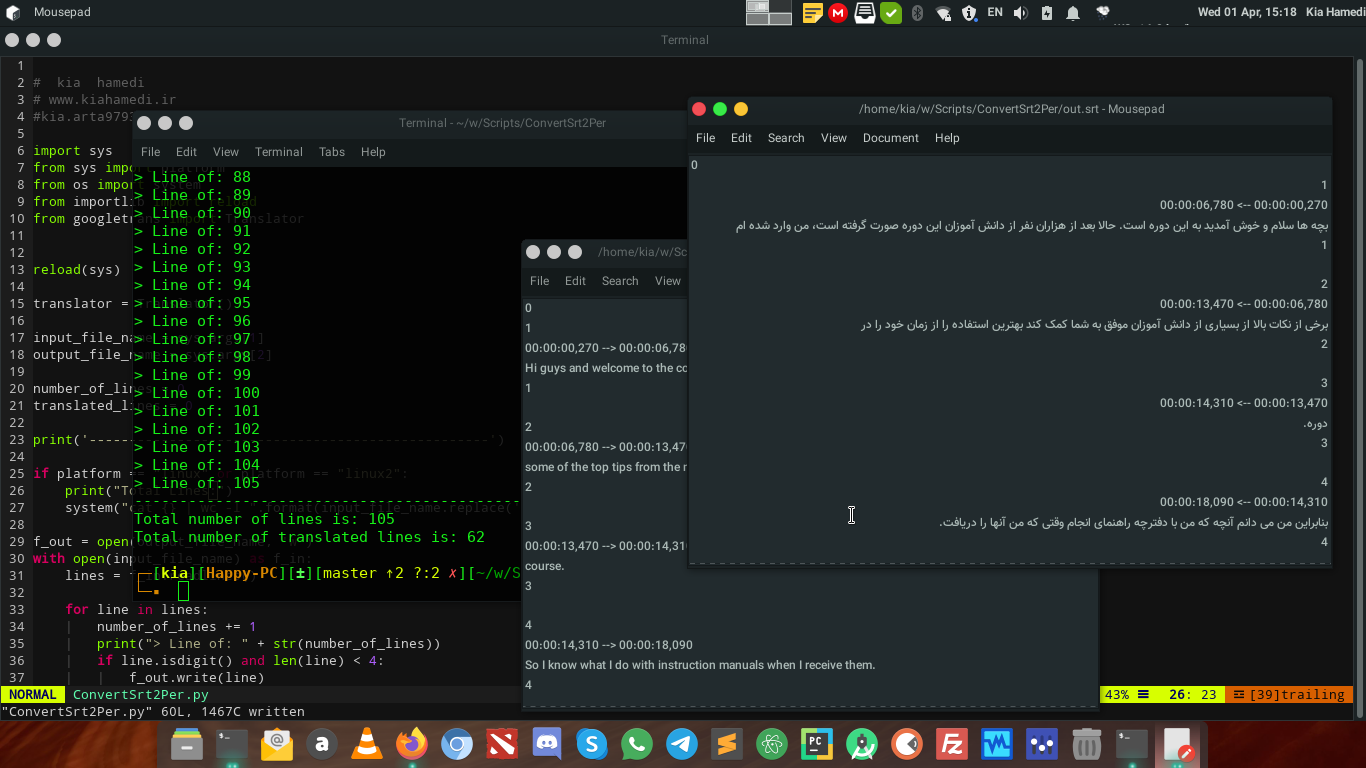Click the 'Total number of lines is: 105' output
Image resolution: width=1366 pixels, height=768 pixels.
click(x=264, y=519)
